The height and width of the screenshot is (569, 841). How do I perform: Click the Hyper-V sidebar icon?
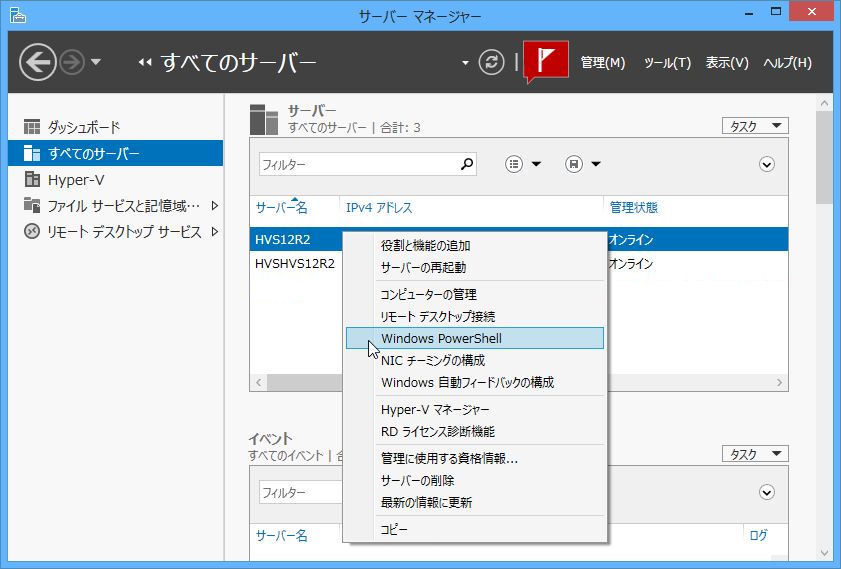click(32, 179)
